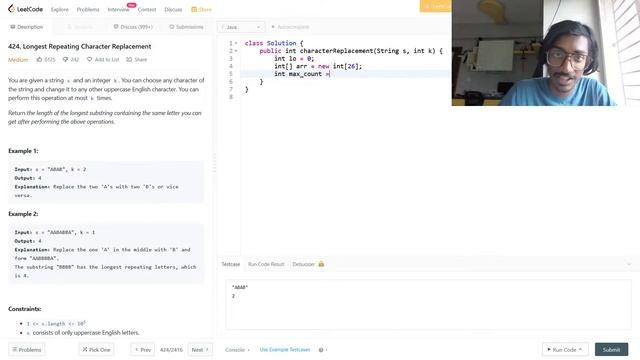640x360 pixels.
Task: Click the Share button
Action: (137, 60)
